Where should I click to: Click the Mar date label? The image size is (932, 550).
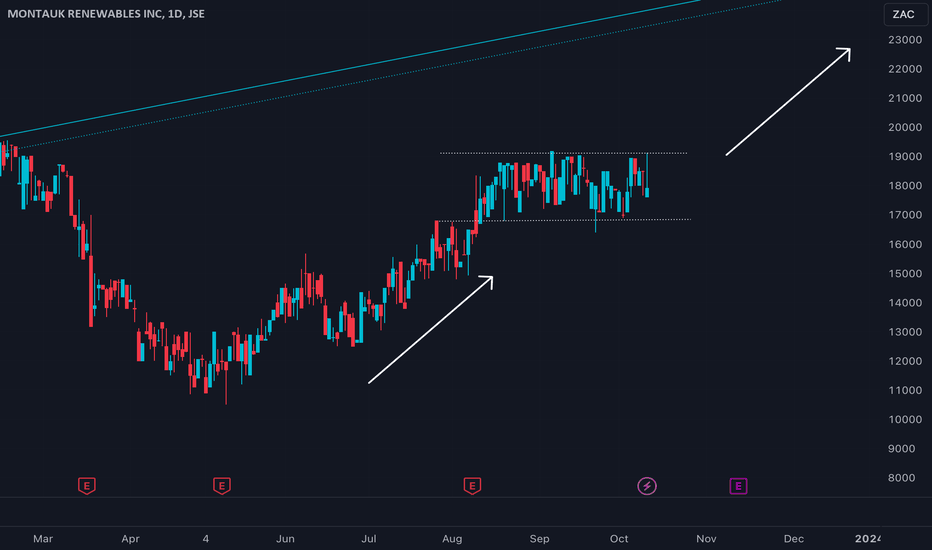[43, 539]
